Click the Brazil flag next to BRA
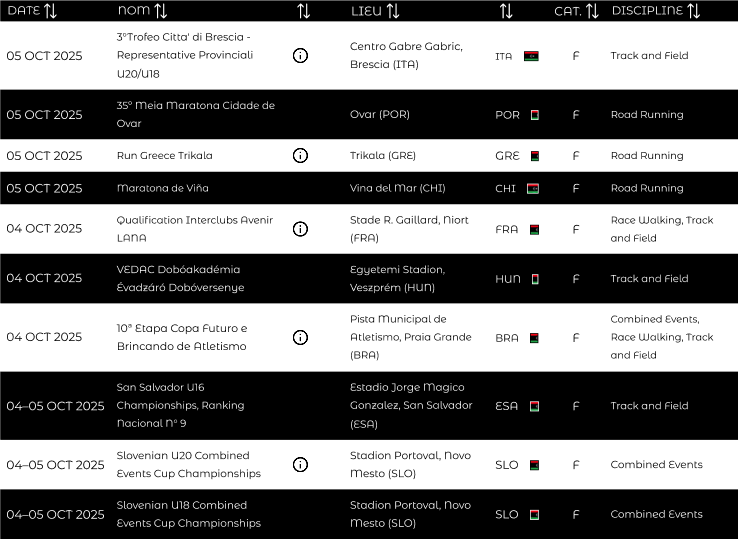738x539 pixels. 534,338
